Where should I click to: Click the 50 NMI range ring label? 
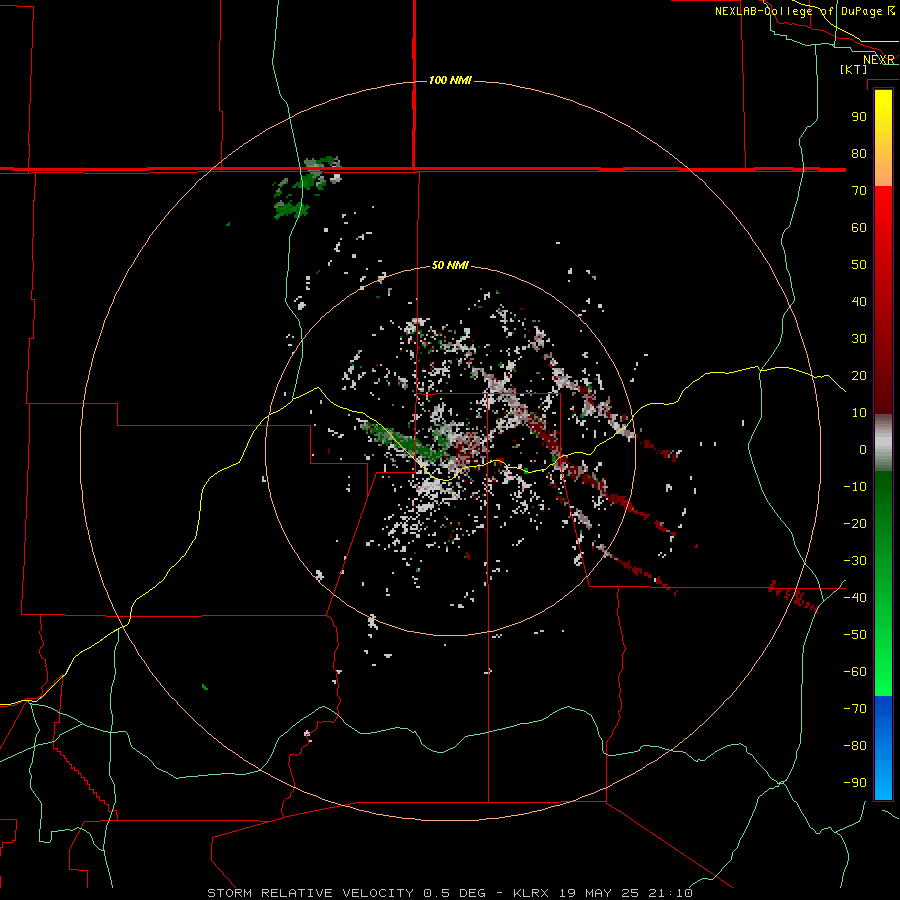click(450, 265)
